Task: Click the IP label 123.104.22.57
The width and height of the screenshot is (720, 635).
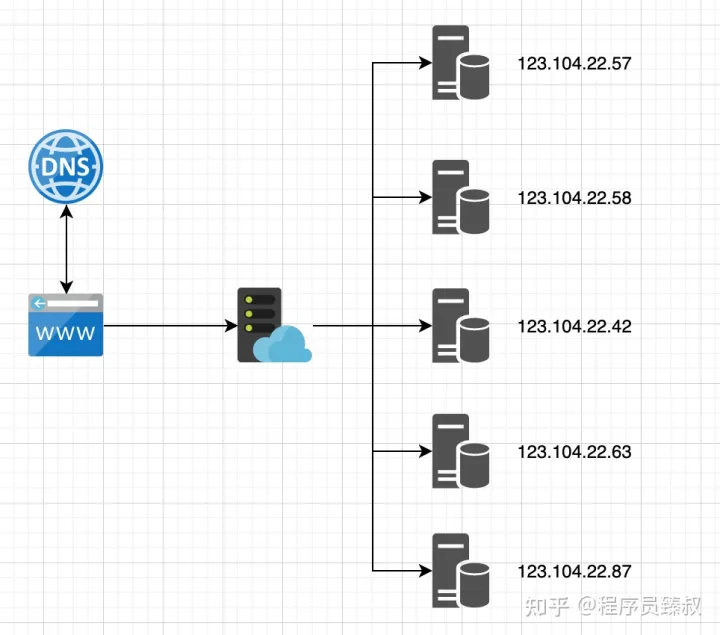Action: click(x=574, y=63)
